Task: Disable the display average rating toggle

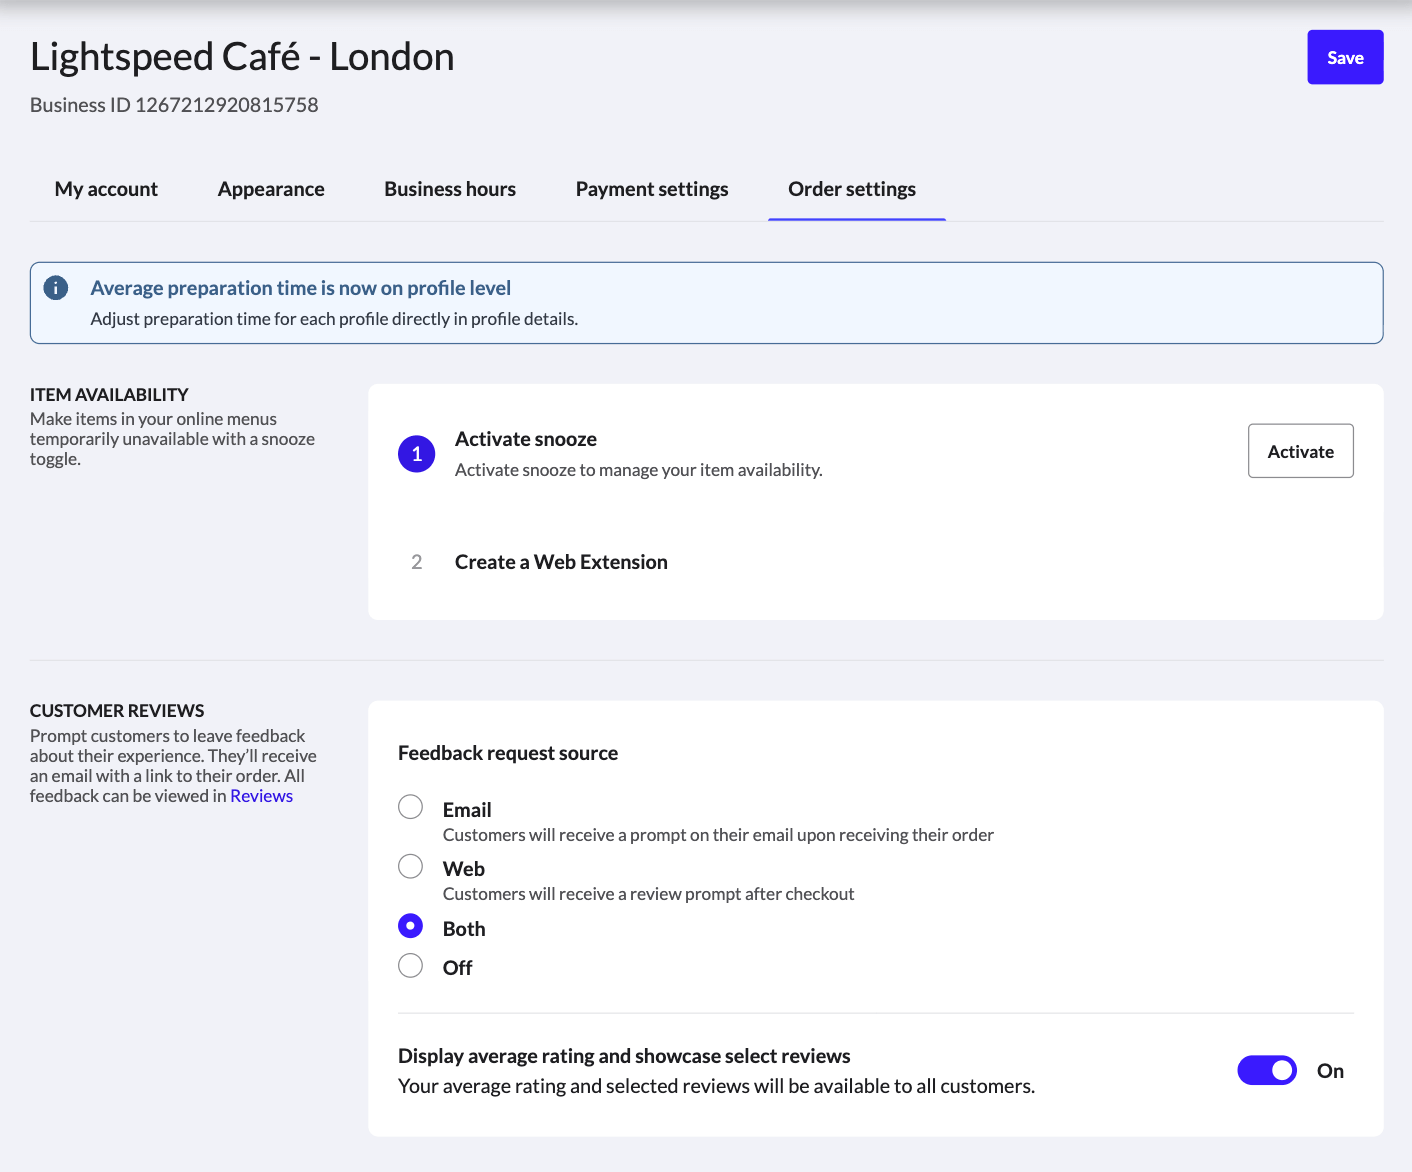Action: click(x=1266, y=1070)
